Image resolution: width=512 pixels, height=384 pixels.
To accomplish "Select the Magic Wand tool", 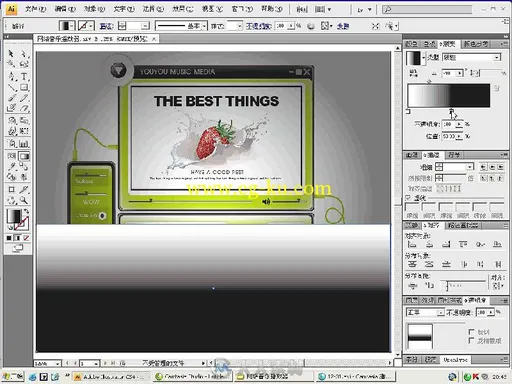I will pyautogui.click(x=11, y=64).
